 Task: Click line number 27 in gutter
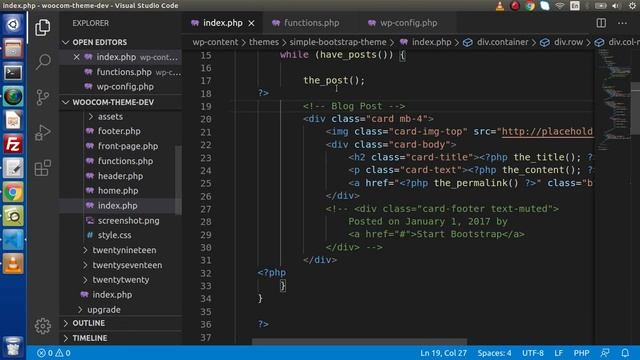pos(206,209)
